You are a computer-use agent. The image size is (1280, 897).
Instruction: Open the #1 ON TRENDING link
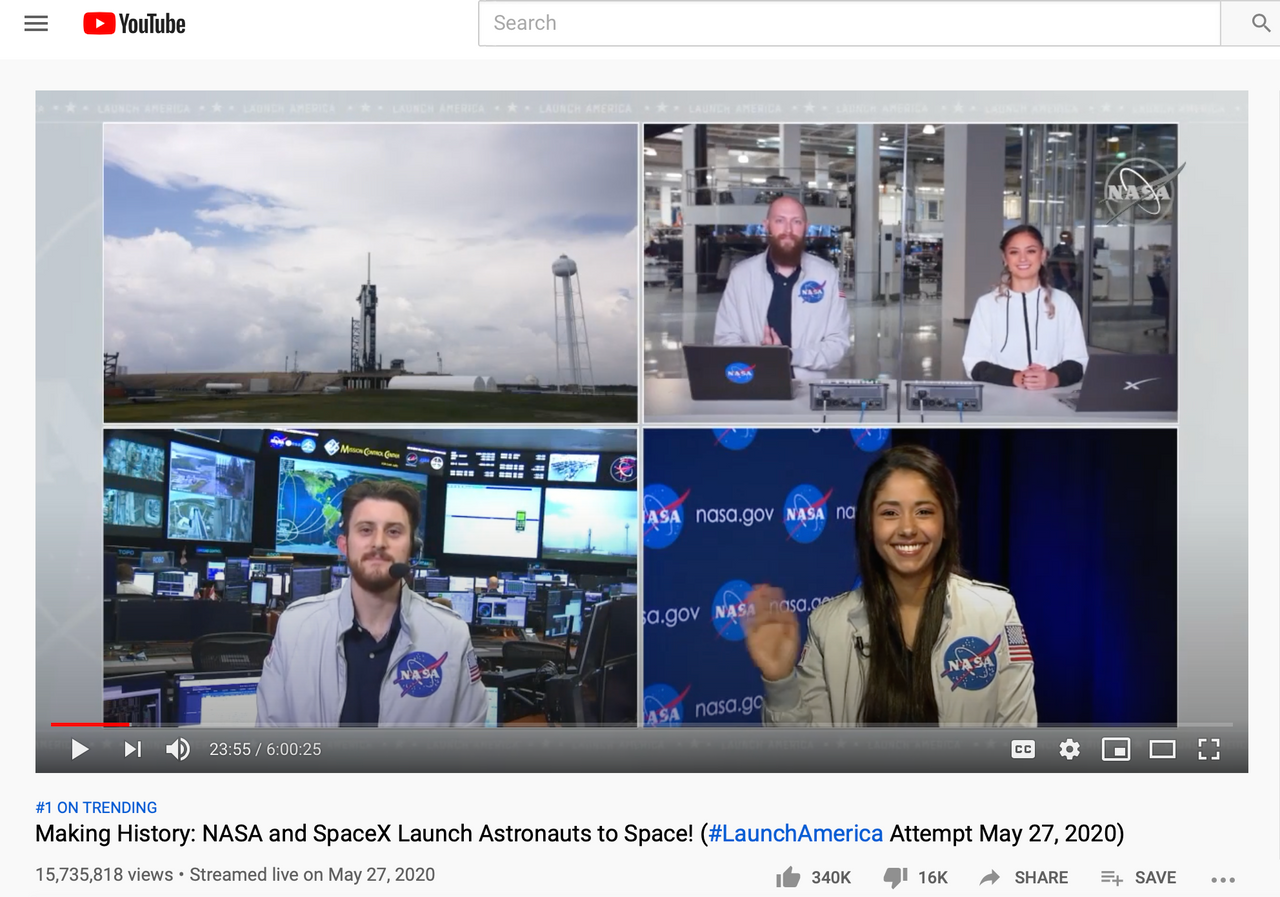pos(96,807)
